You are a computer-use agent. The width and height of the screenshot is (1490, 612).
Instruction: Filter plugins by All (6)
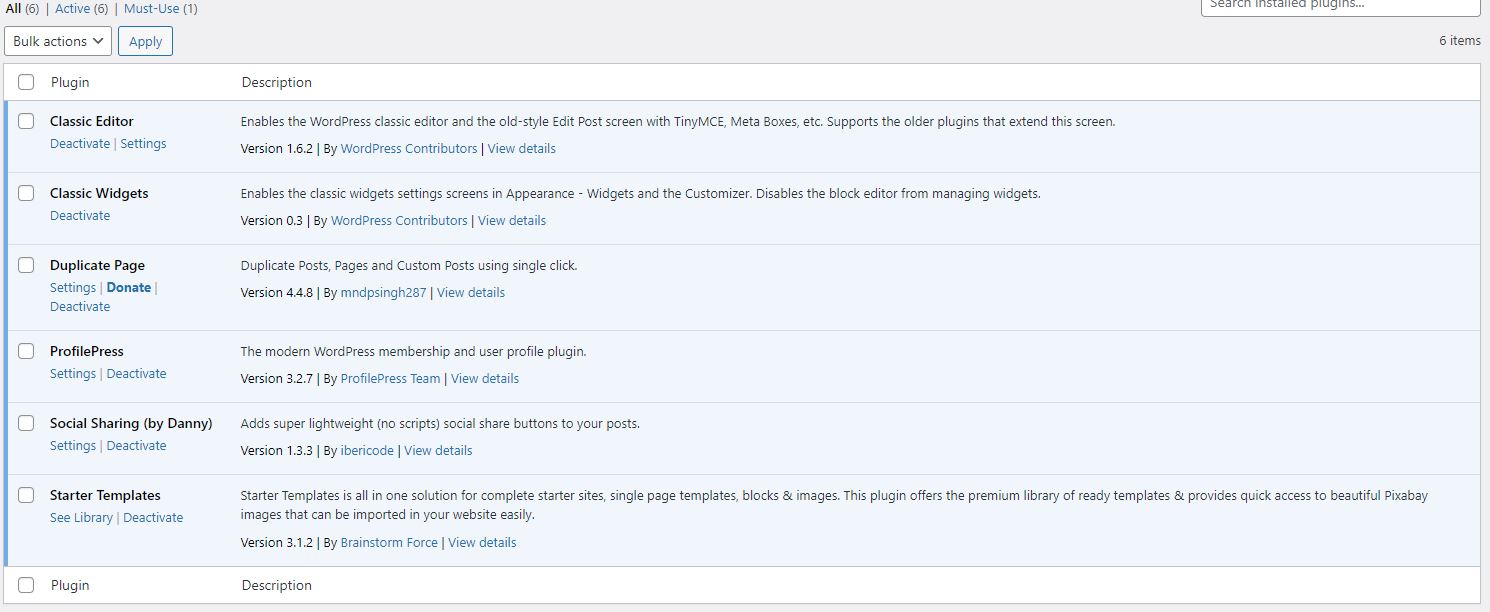pos(21,8)
